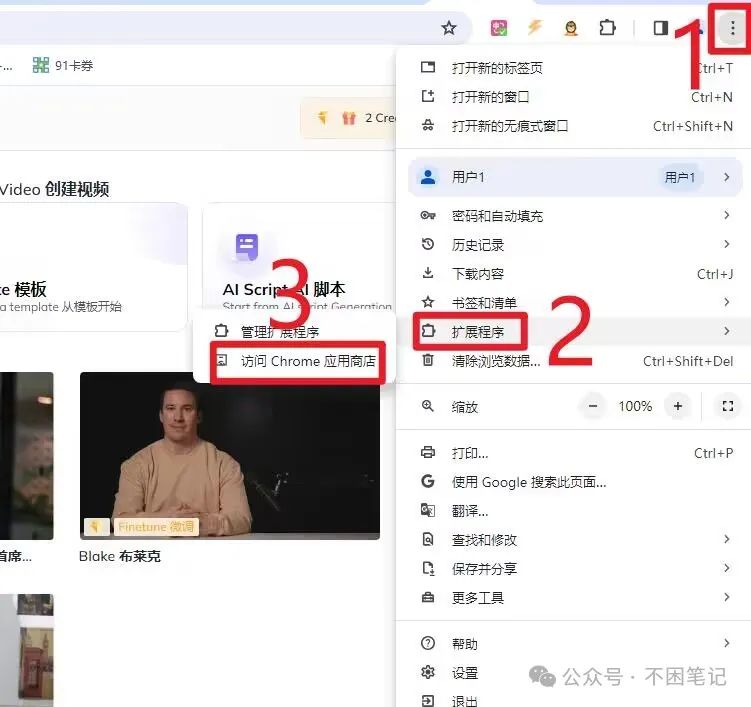The height and width of the screenshot is (707, 751).
Task: Increase zoom with the plus button
Action: 678,406
